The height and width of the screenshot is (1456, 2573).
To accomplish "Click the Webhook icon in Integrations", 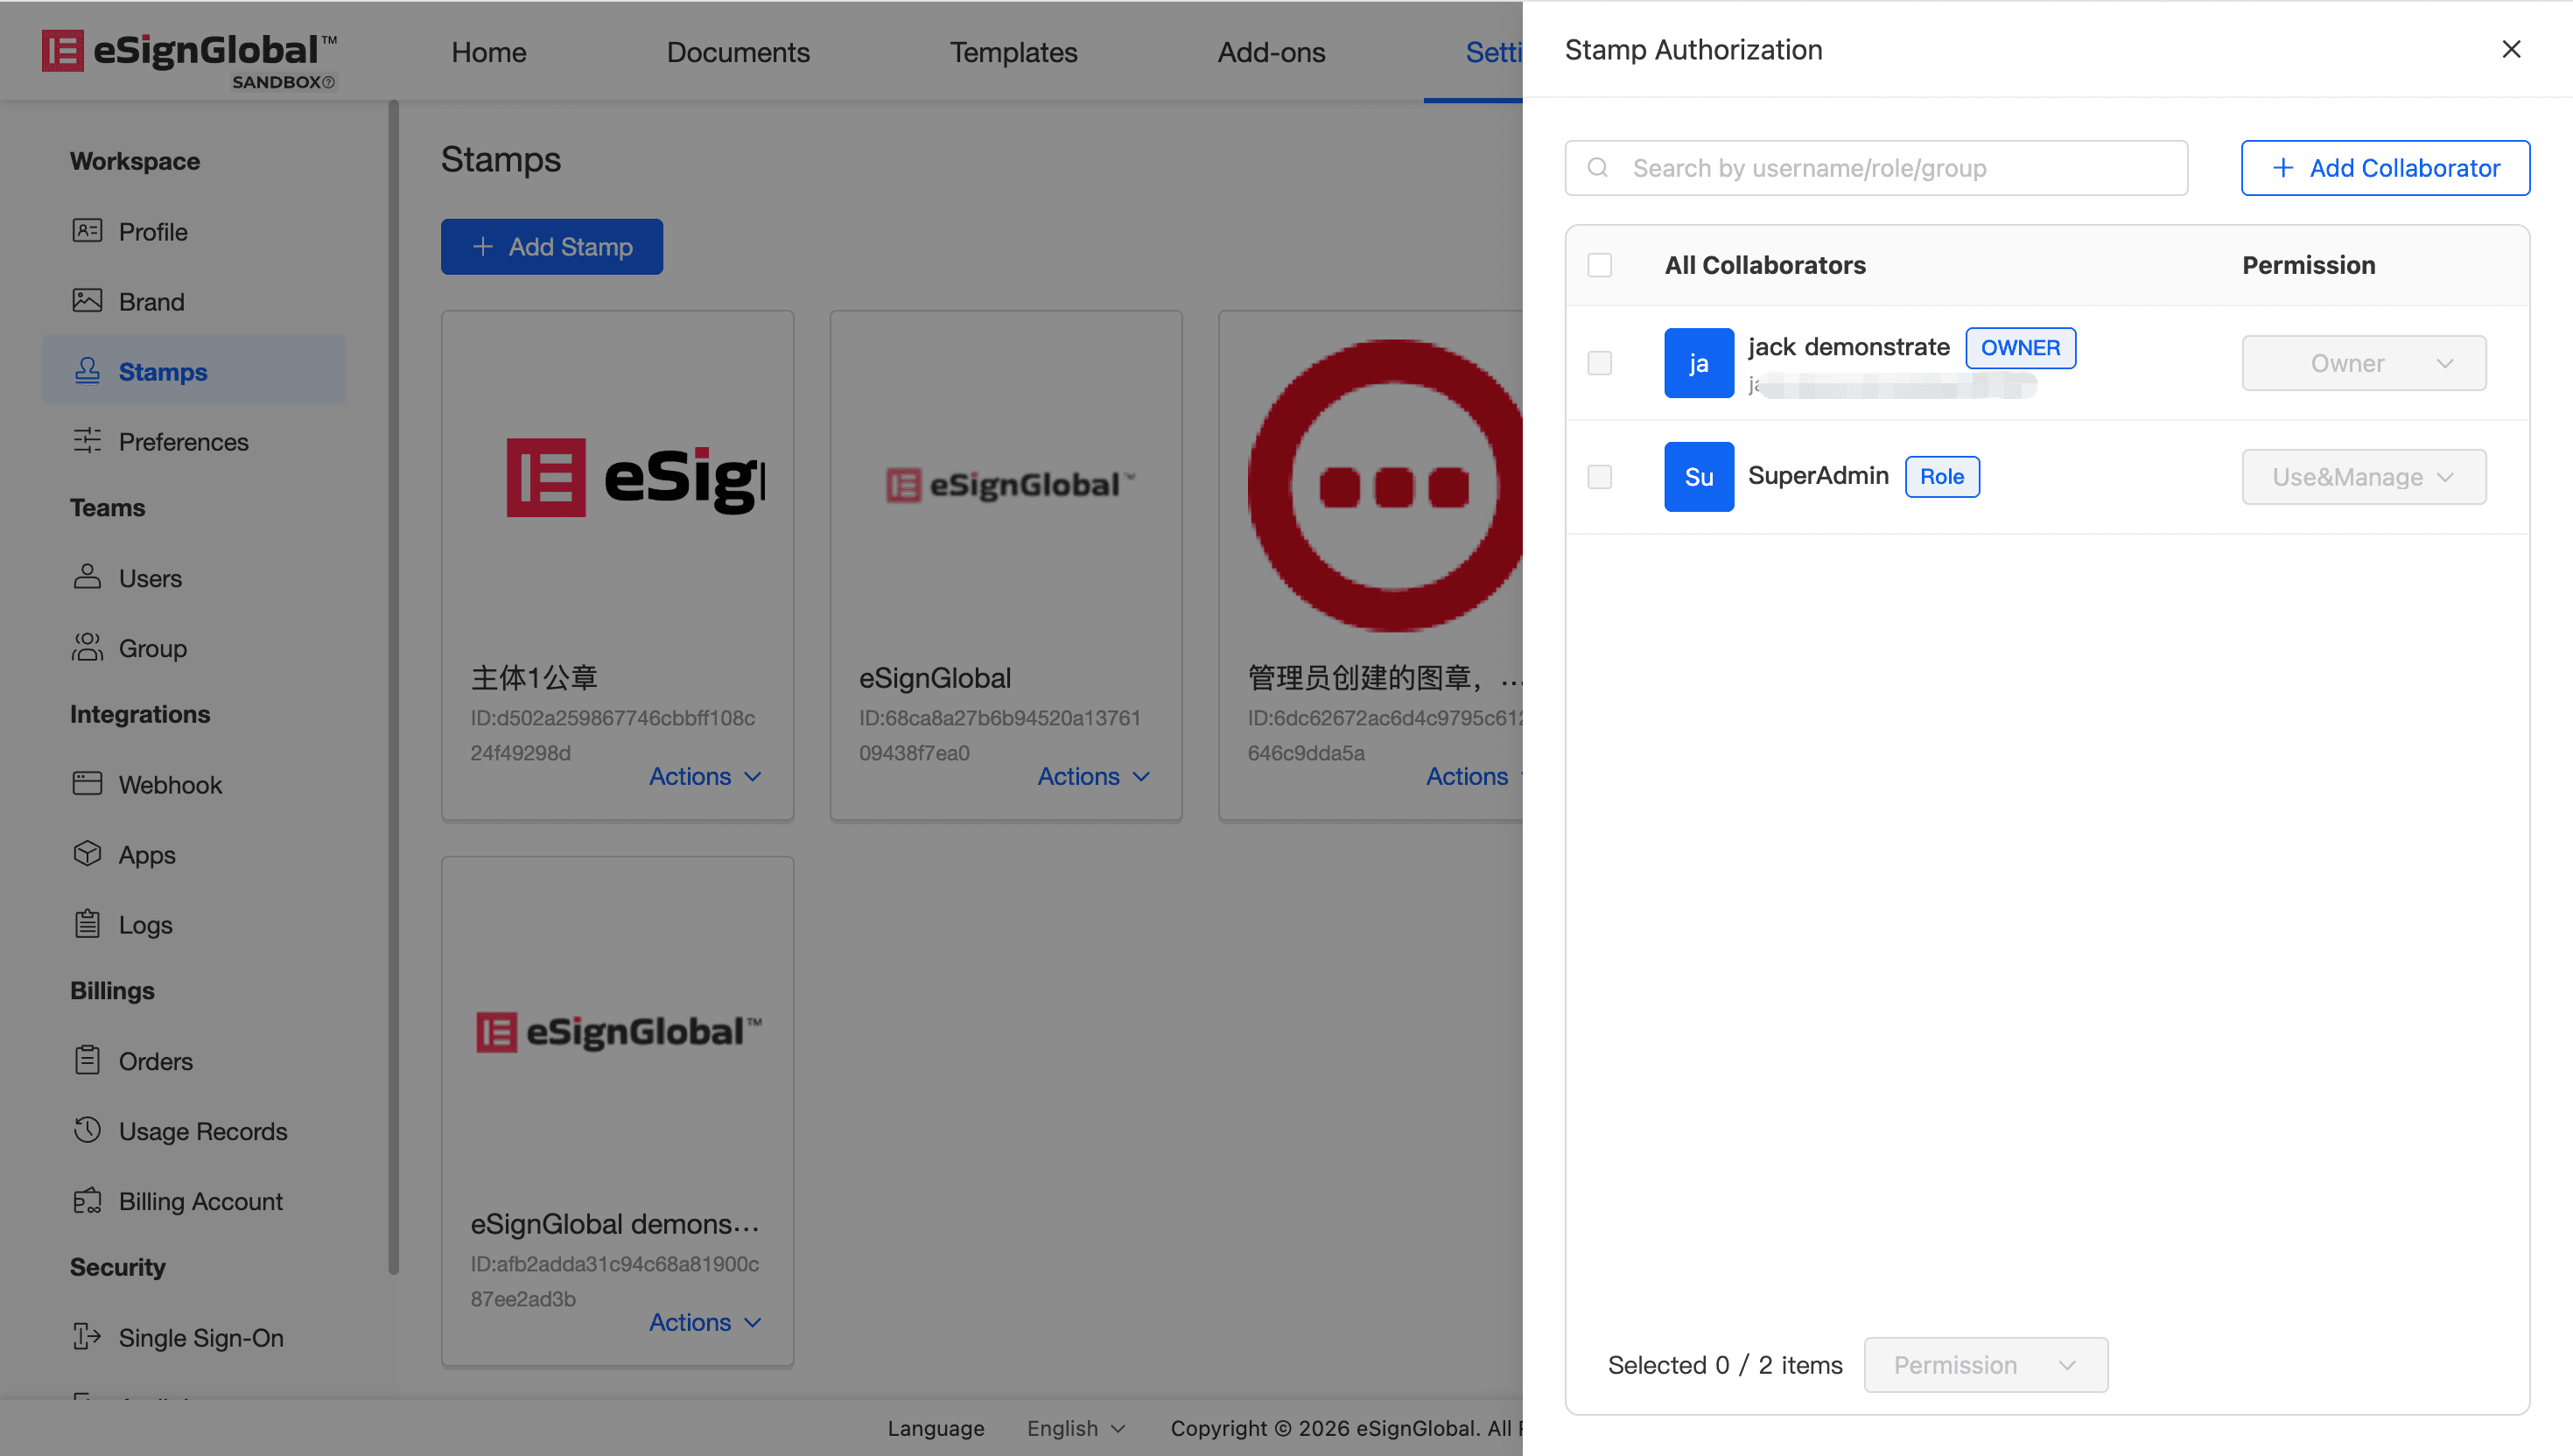I will (x=87, y=784).
